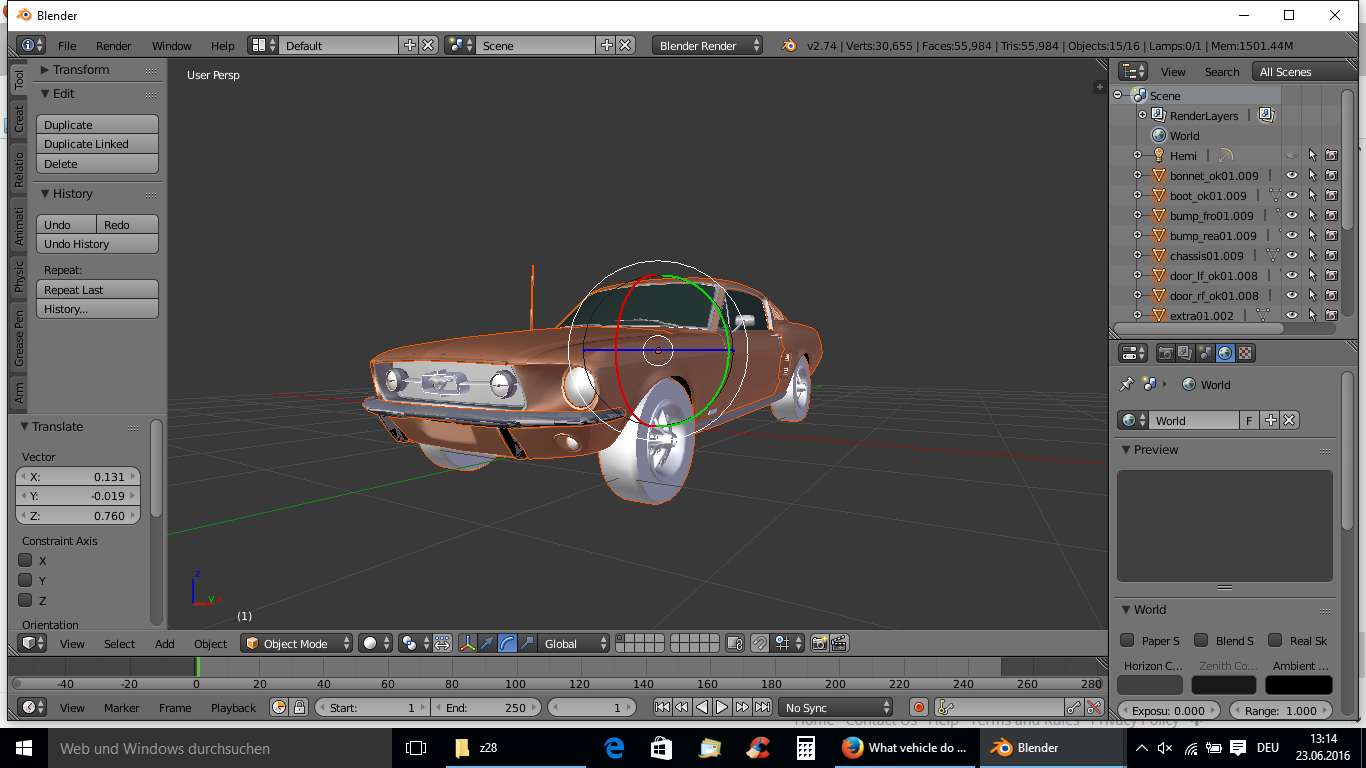Toggle manipulate center points icon
This screenshot has width=1366, height=768.
pyautogui.click(x=442, y=643)
